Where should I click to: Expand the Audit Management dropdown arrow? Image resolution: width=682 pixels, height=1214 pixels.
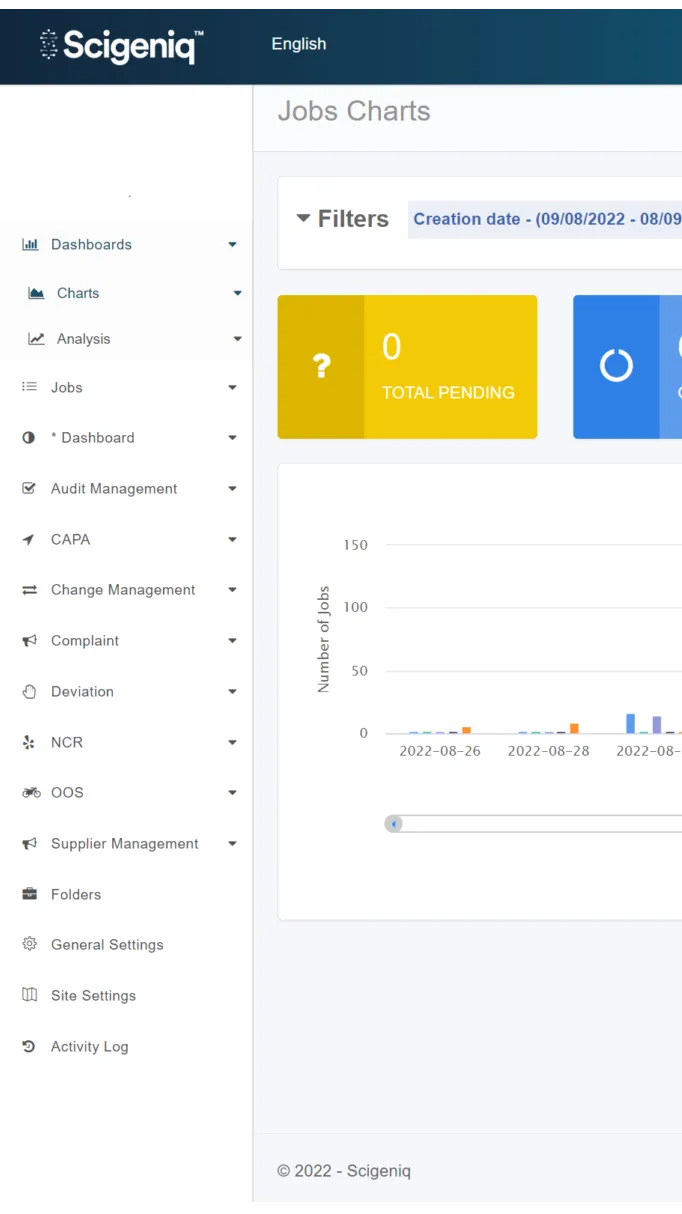[232, 489]
